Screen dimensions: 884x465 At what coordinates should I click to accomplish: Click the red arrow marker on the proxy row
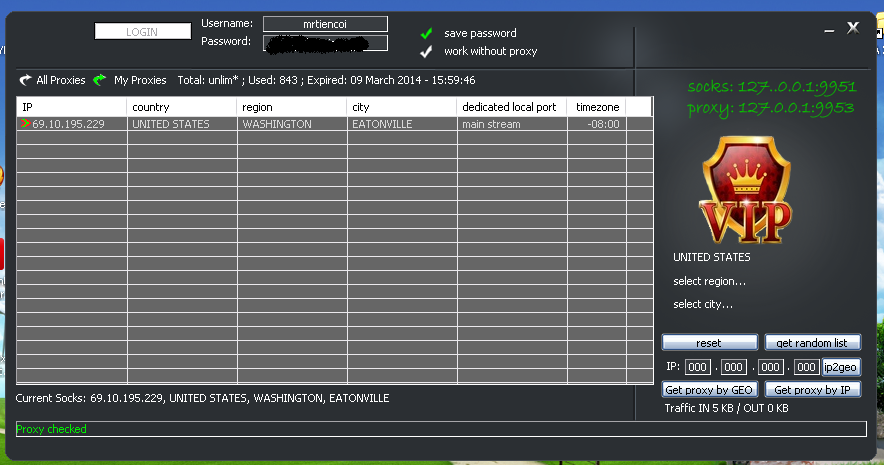coord(25,123)
